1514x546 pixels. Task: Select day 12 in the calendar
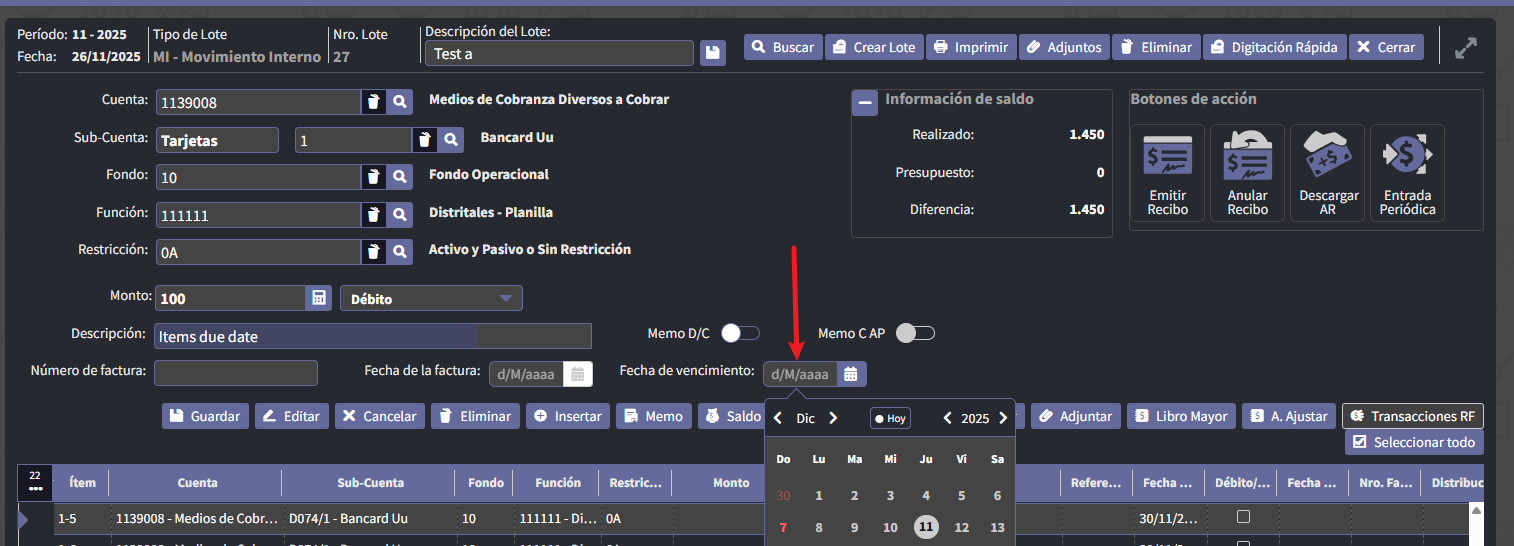coord(961,527)
